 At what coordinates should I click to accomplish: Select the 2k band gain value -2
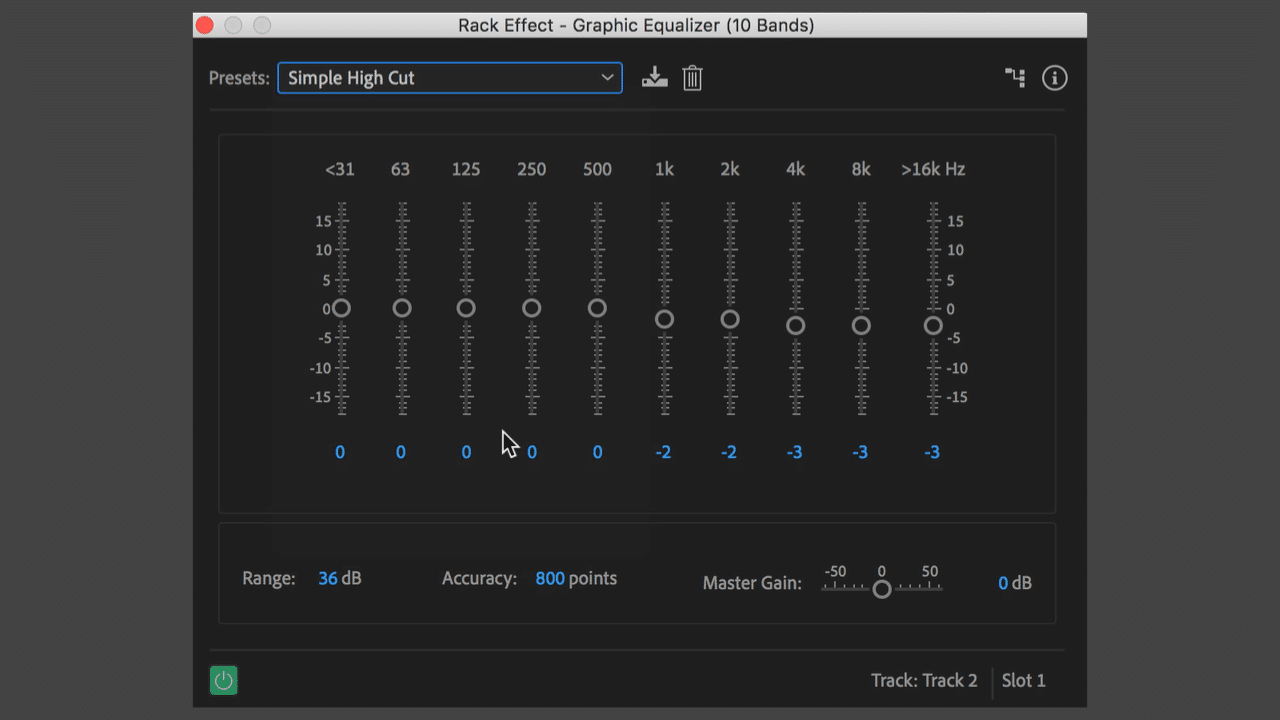pos(729,452)
